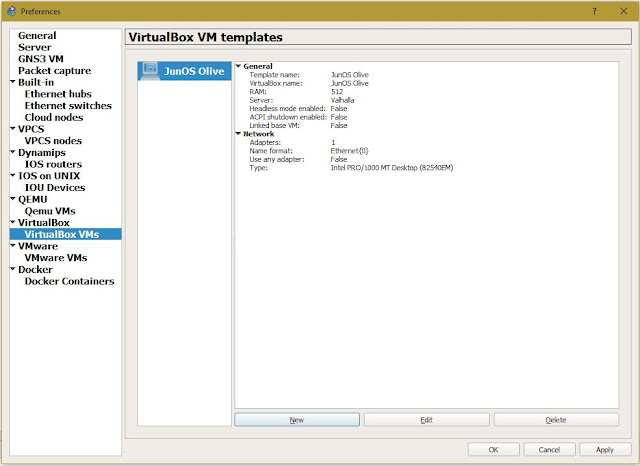Screen dimensions: 640x466
Task: Click the Server value Valhalla
Action: pos(342,100)
